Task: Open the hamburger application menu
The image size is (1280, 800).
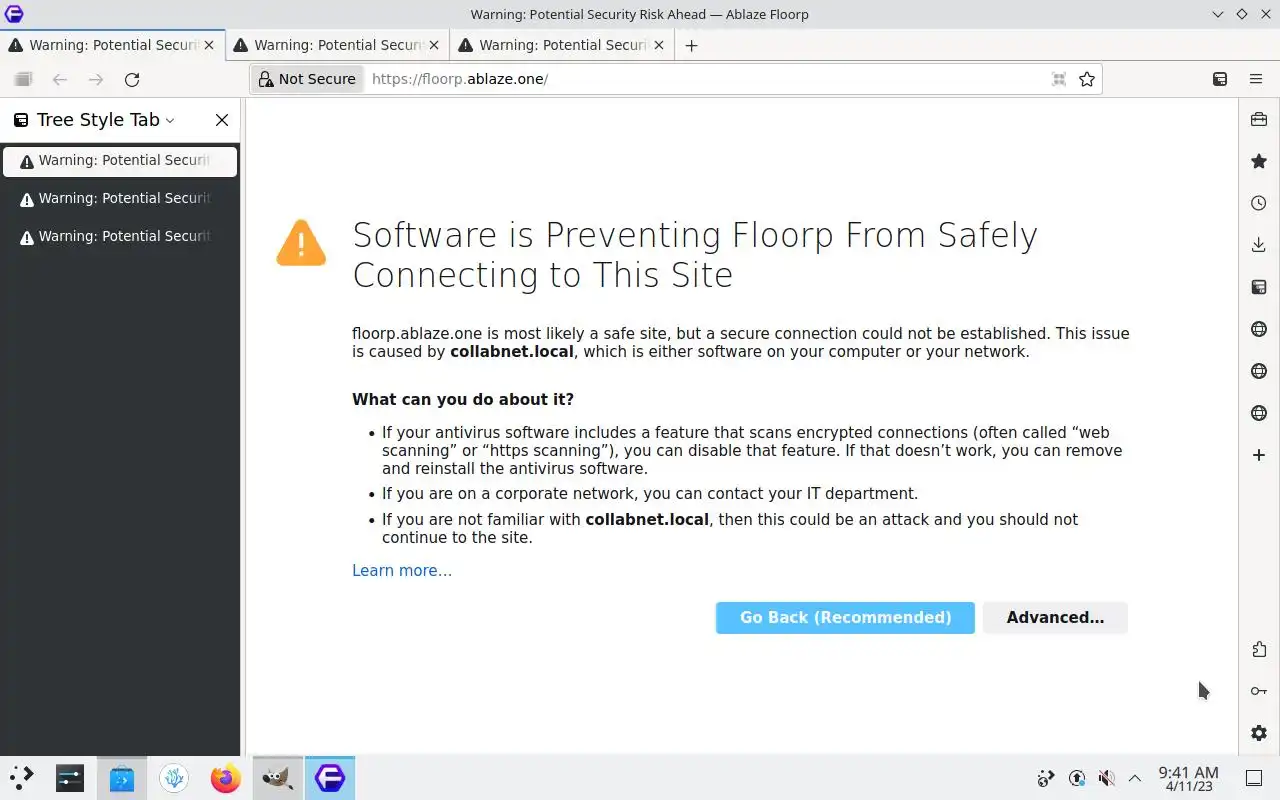Action: (1256, 79)
